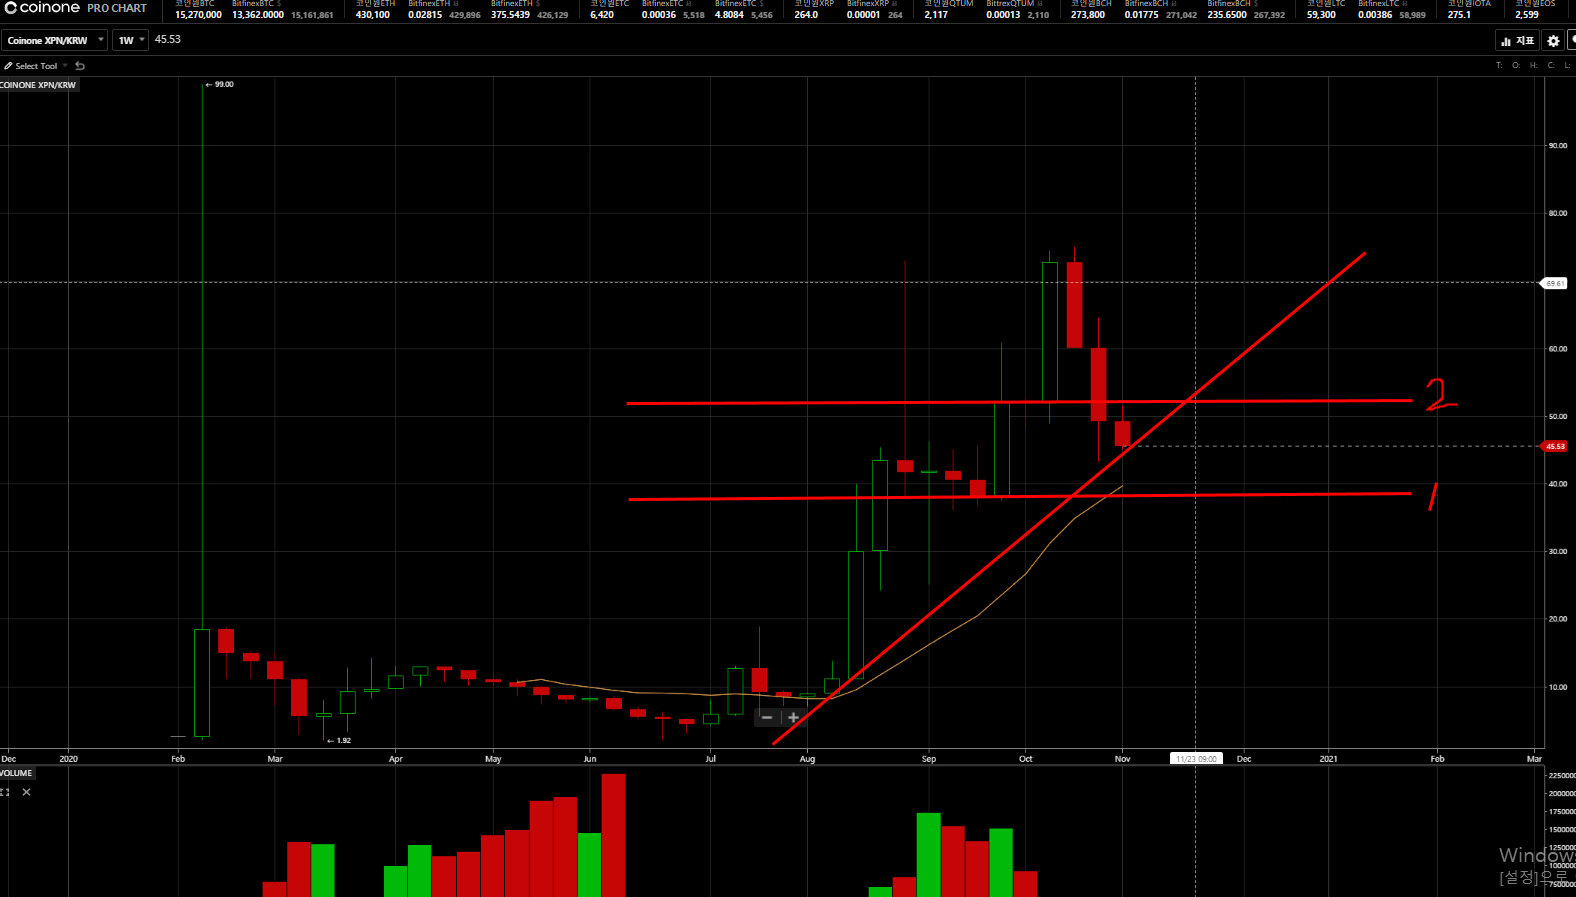Select the Bitfinex ETH dollar price 375.5439
Viewport: 1576px width, 897px height.
click(510, 15)
